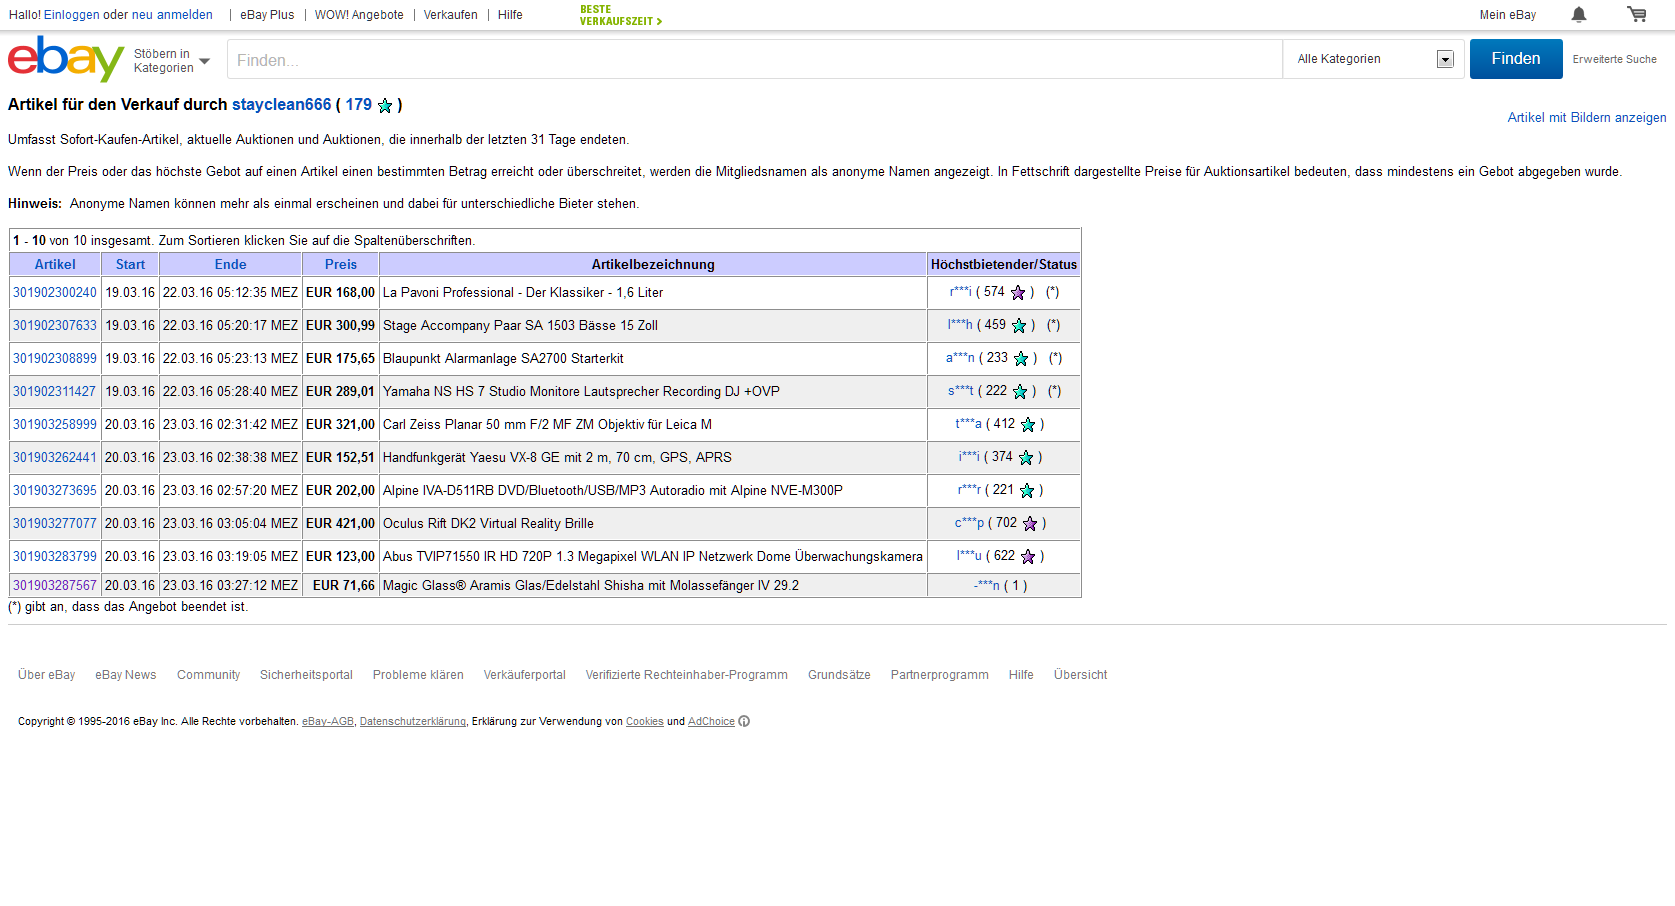
Task: Open item 301902307633
Action: 55,326
